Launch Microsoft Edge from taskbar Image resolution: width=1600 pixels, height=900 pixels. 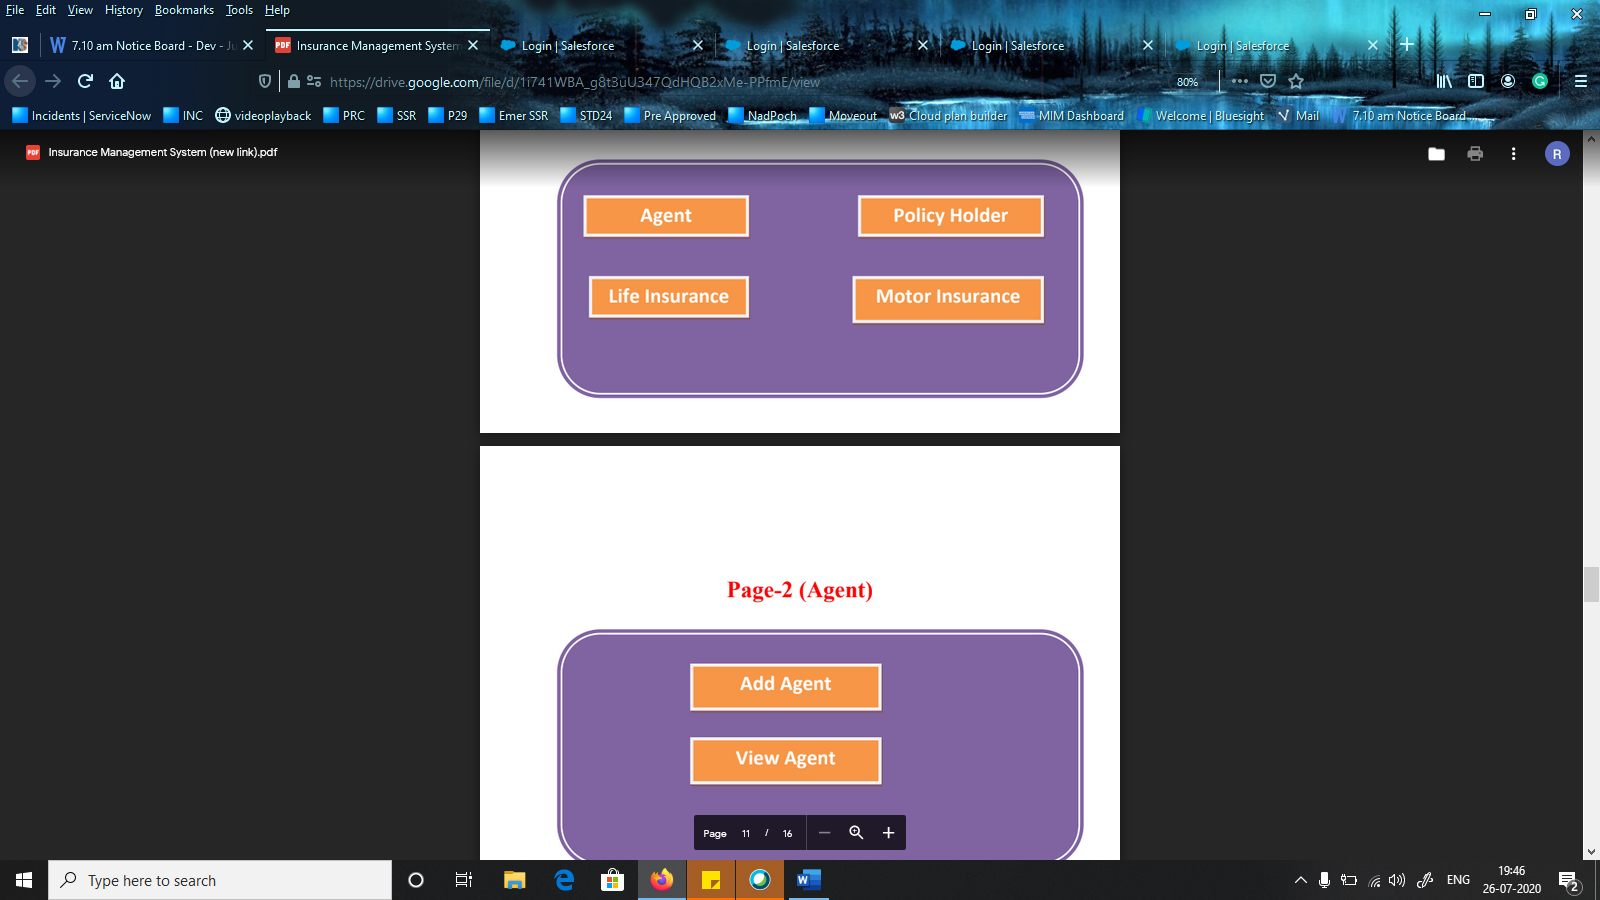tap(564, 880)
